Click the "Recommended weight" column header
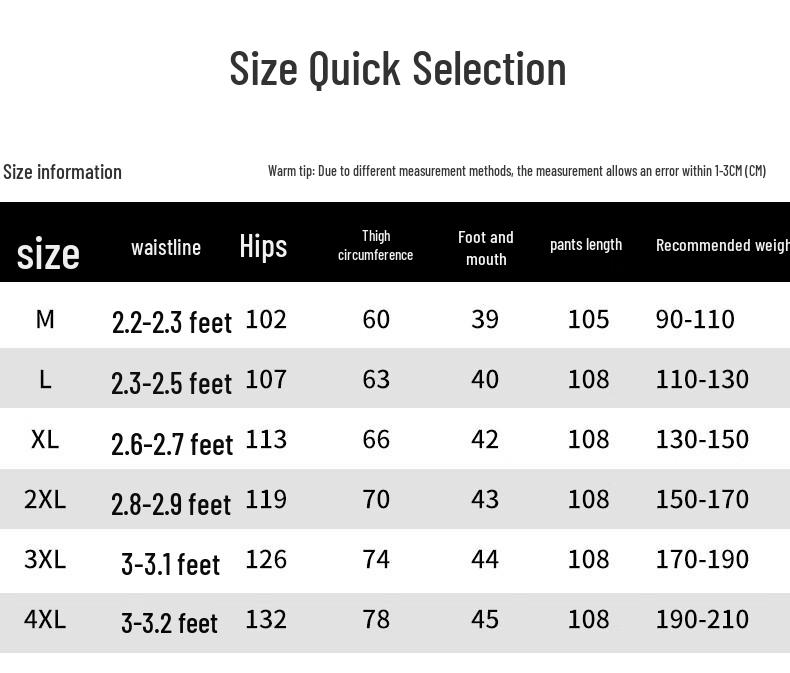Viewport: 790px width, 673px height. coord(722,246)
